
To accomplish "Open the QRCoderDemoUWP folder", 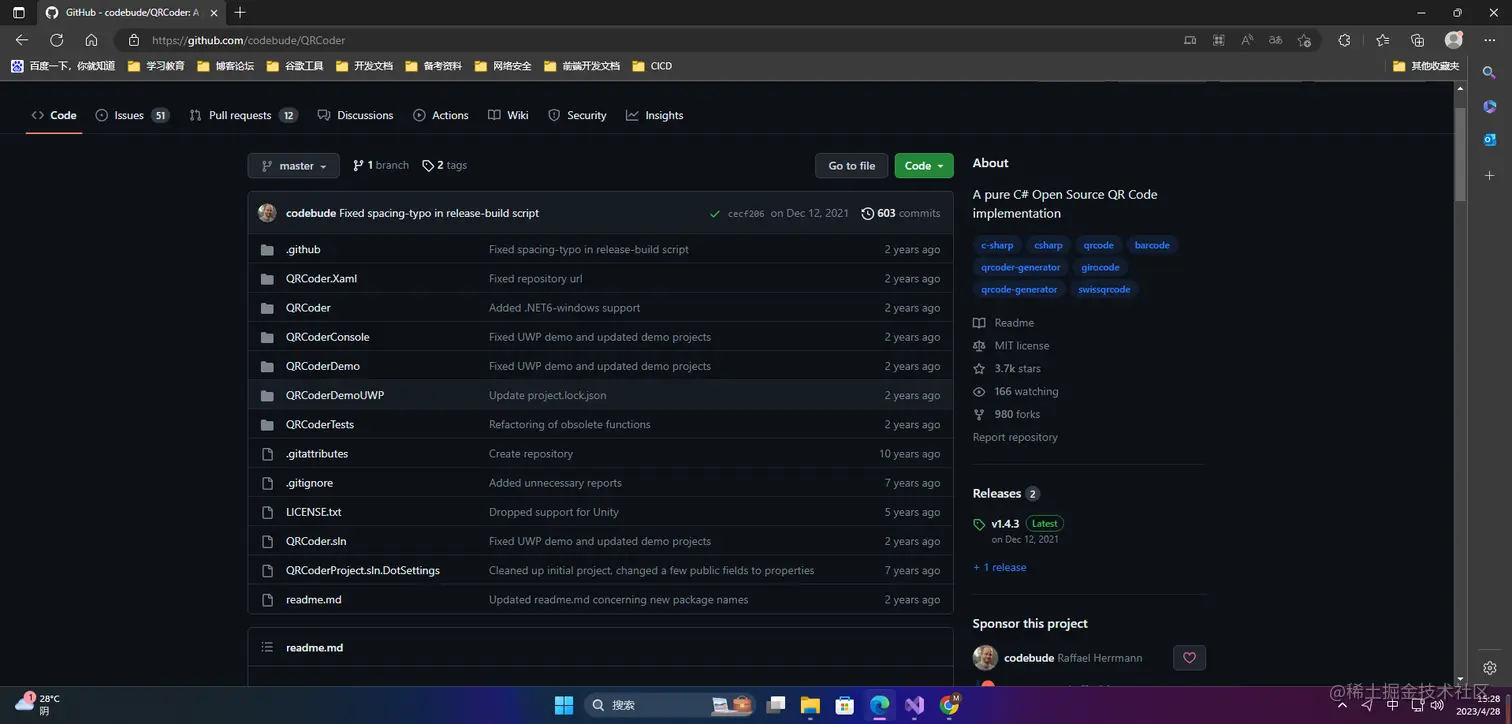I will click(335, 395).
